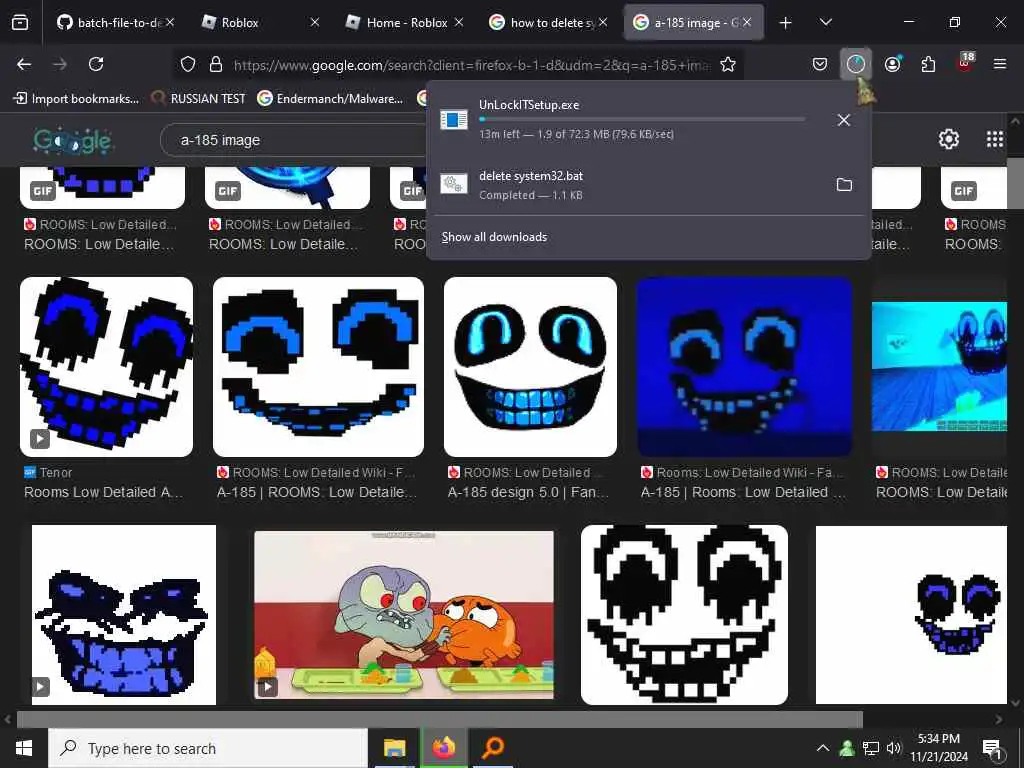Click the Rooms Low Detailed A... Tenor caption
1024x768 pixels.
point(104,492)
